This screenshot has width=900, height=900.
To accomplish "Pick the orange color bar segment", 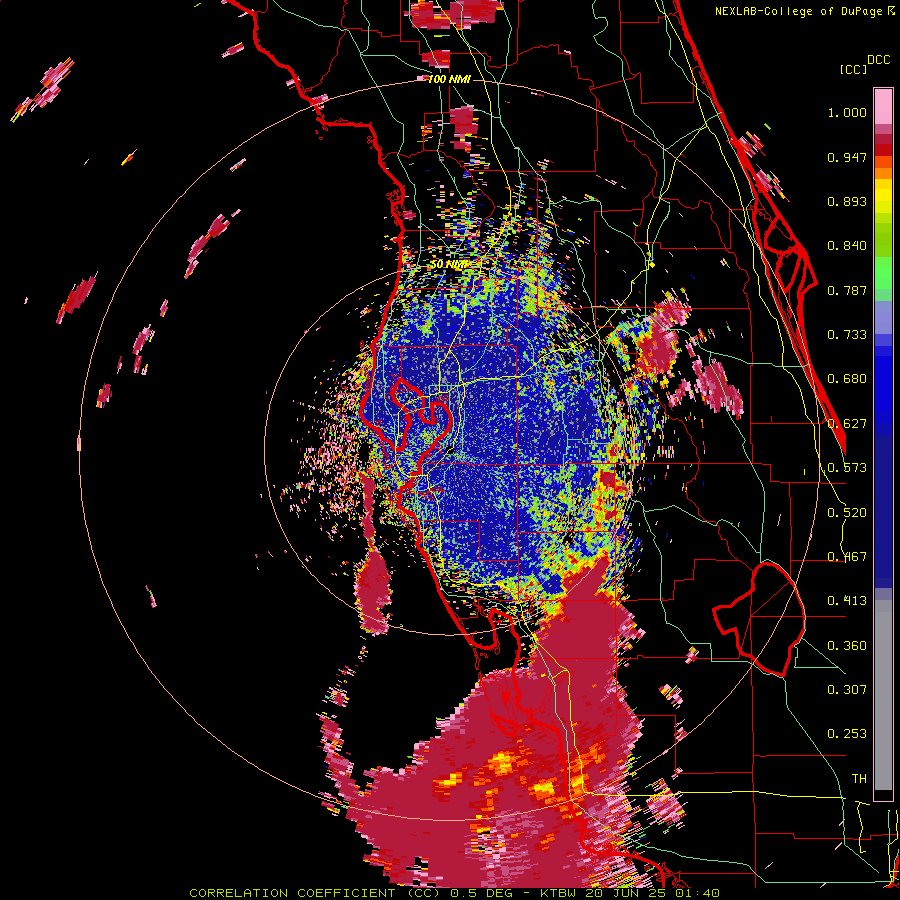I will click(x=883, y=173).
